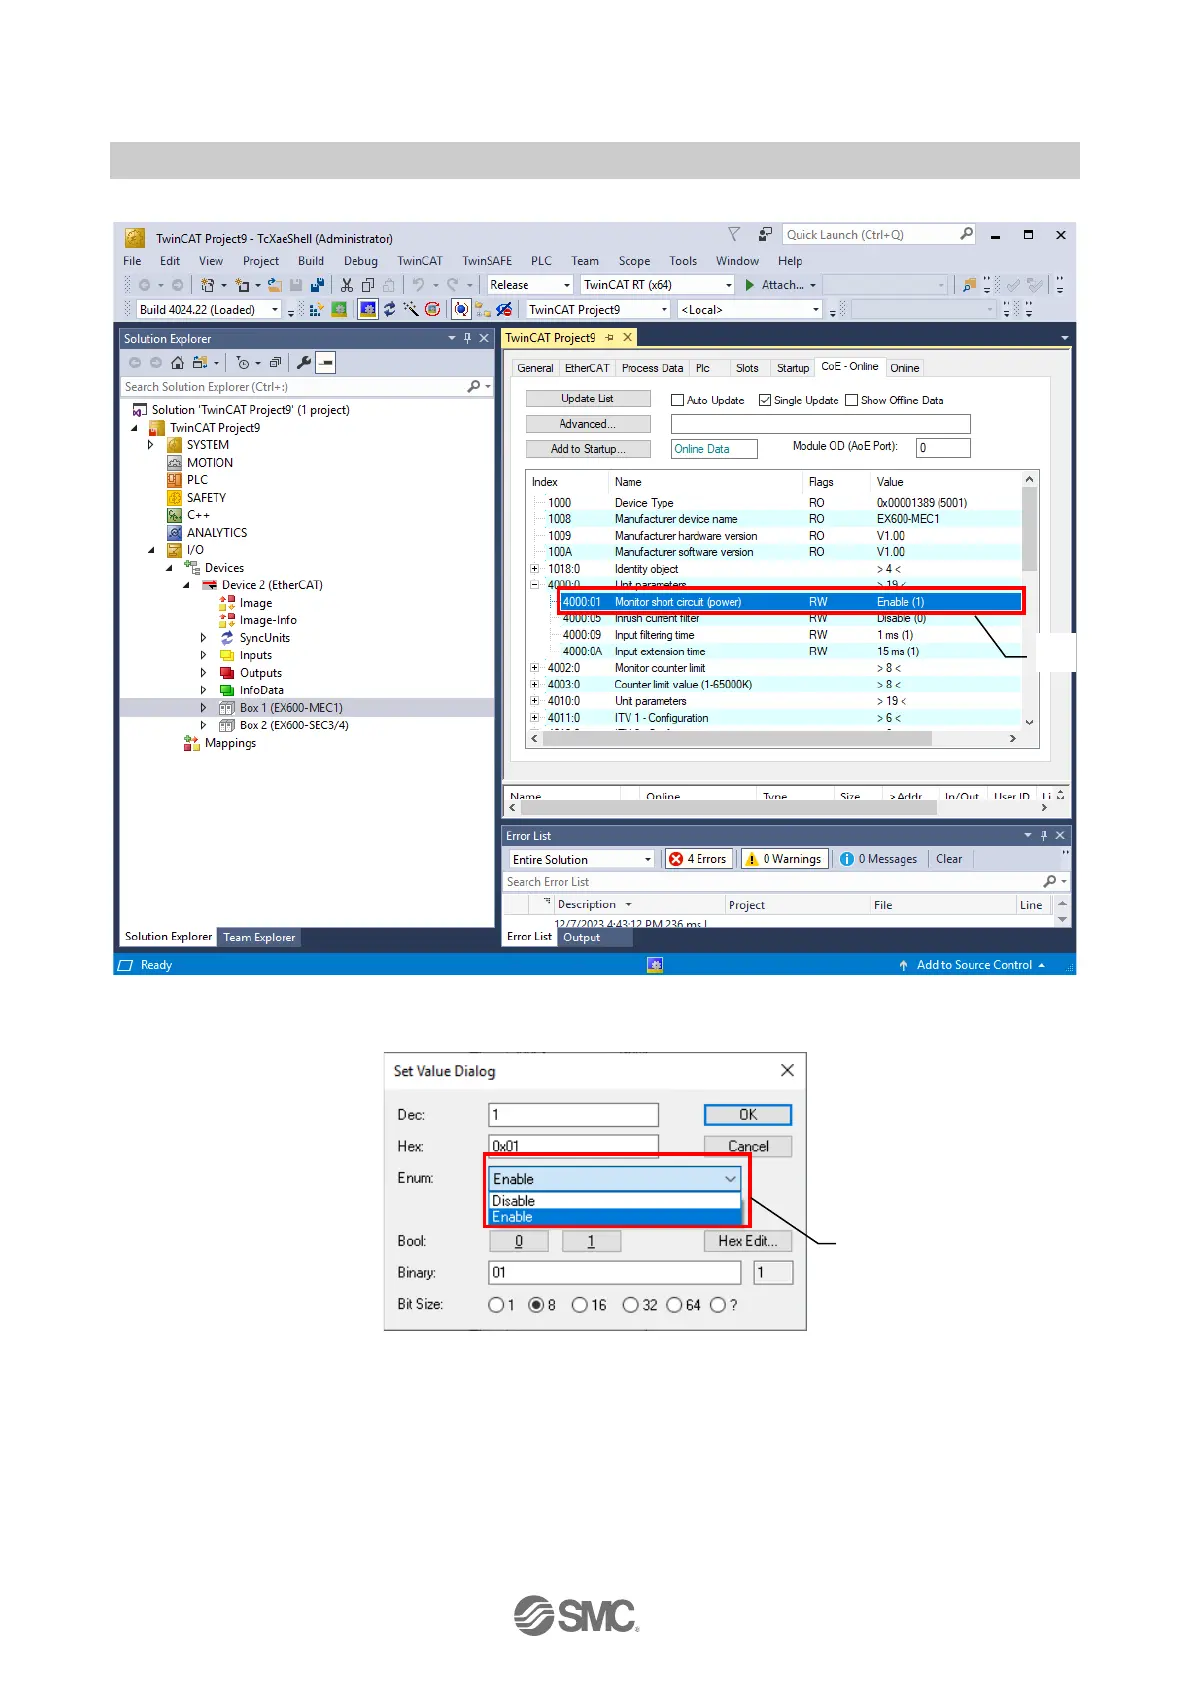1191x1684 pixels.
Task: Open properties wrench icon in Solution Explorer
Action: (x=303, y=363)
